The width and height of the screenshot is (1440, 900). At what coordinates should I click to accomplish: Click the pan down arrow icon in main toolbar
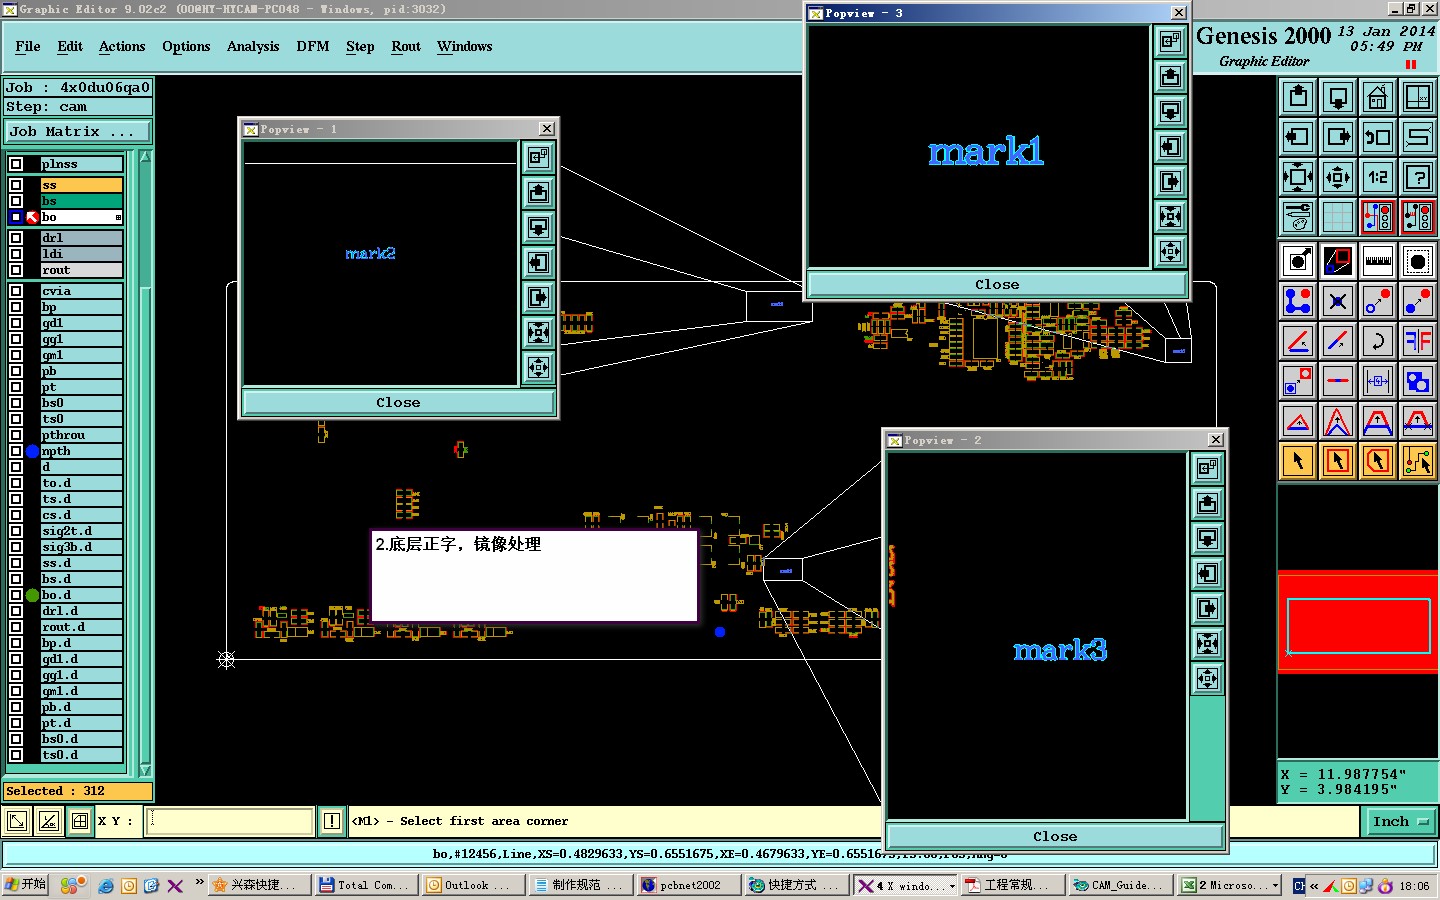point(1338,97)
